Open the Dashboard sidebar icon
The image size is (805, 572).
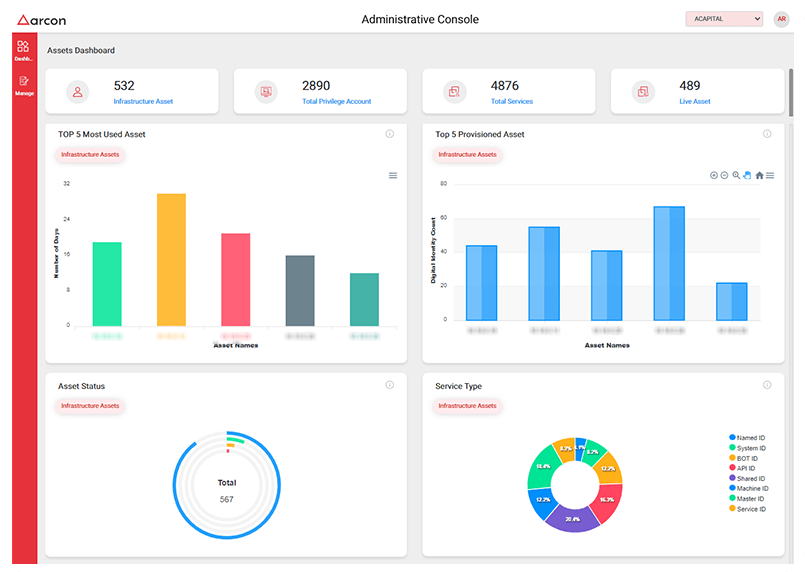click(x=23, y=50)
